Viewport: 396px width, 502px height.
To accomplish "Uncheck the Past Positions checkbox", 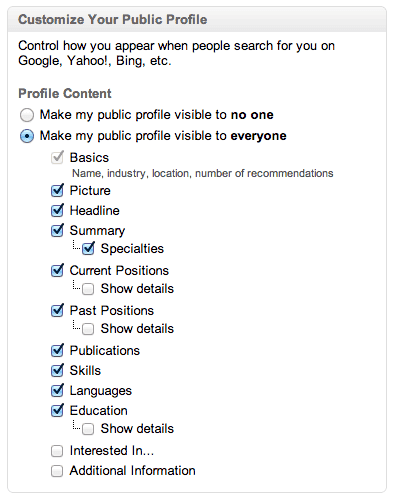I will tap(57, 311).
